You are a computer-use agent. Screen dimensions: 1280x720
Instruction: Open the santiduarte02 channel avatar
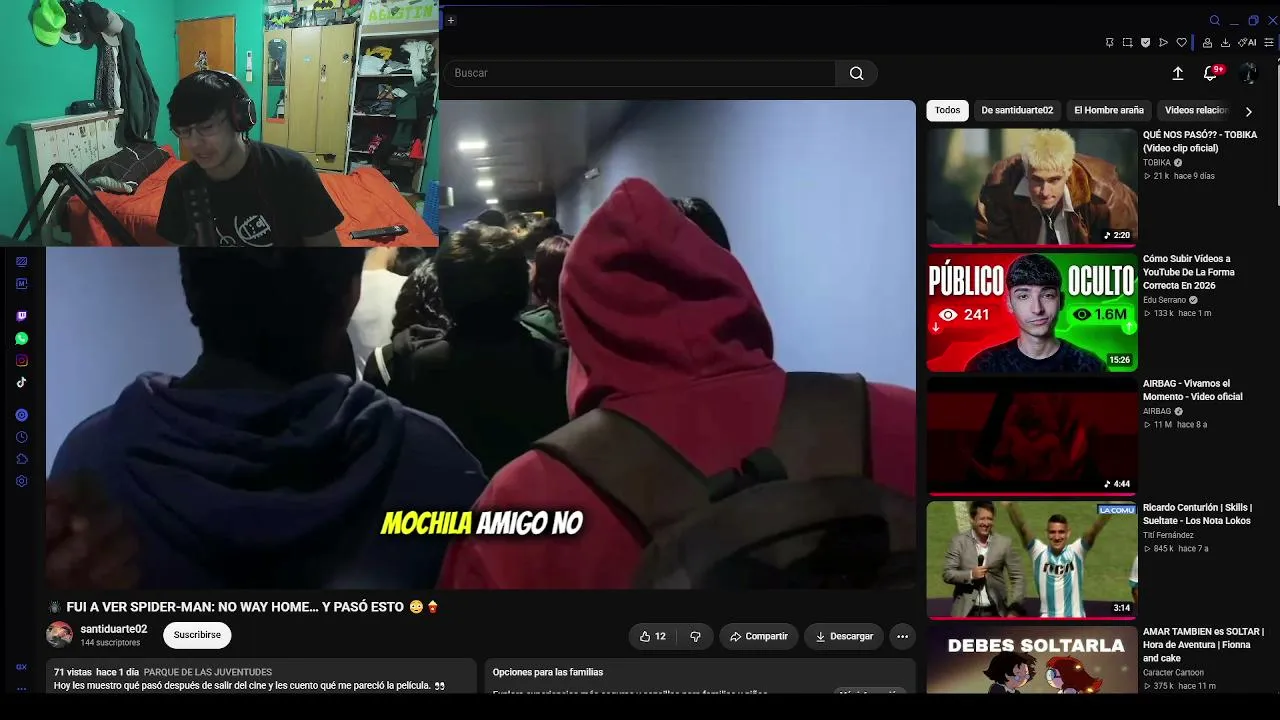pyautogui.click(x=60, y=634)
